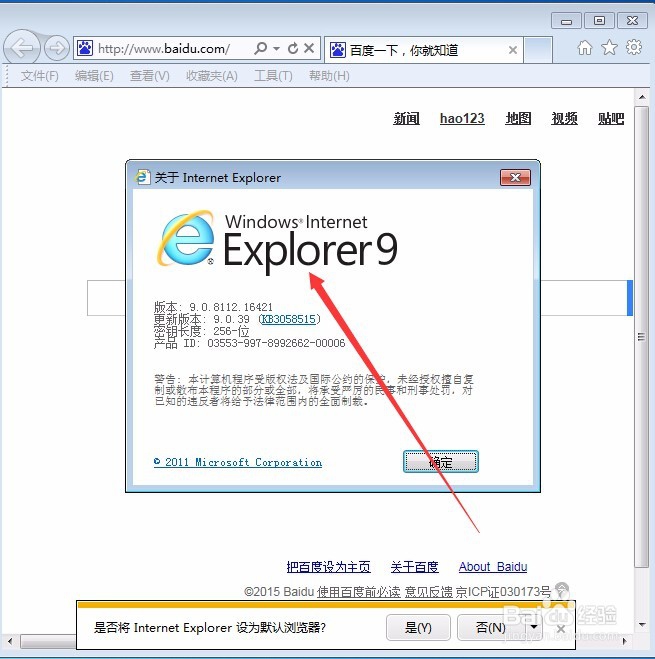Viewport: 655px width, 659px height.
Task: Click the 地图 link
Action: [x=518, y=119]
